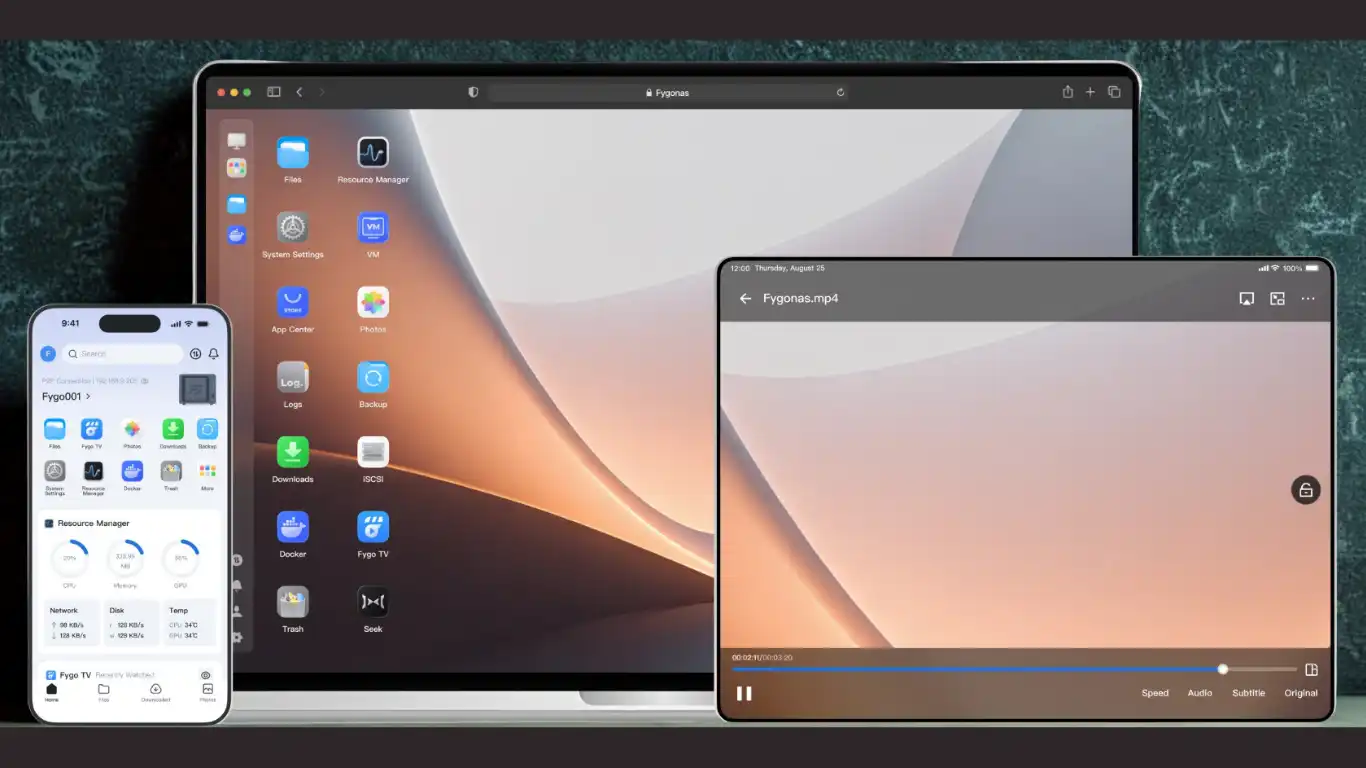Open the Trash on the laptop desktop
The image size is (1366, 768).
pos(293,602)
